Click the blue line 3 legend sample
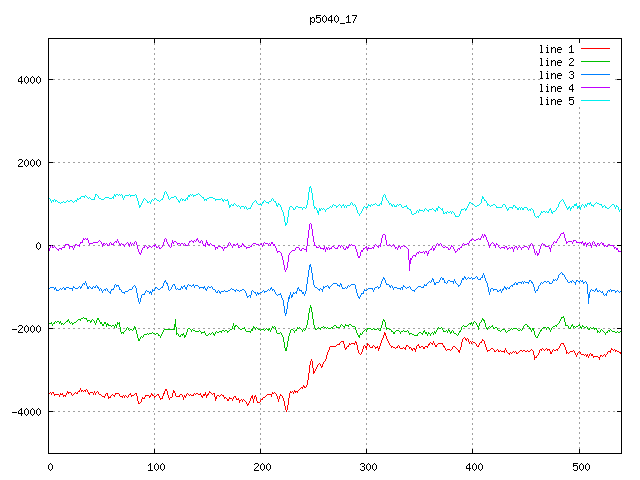 (x=595, y=75)
